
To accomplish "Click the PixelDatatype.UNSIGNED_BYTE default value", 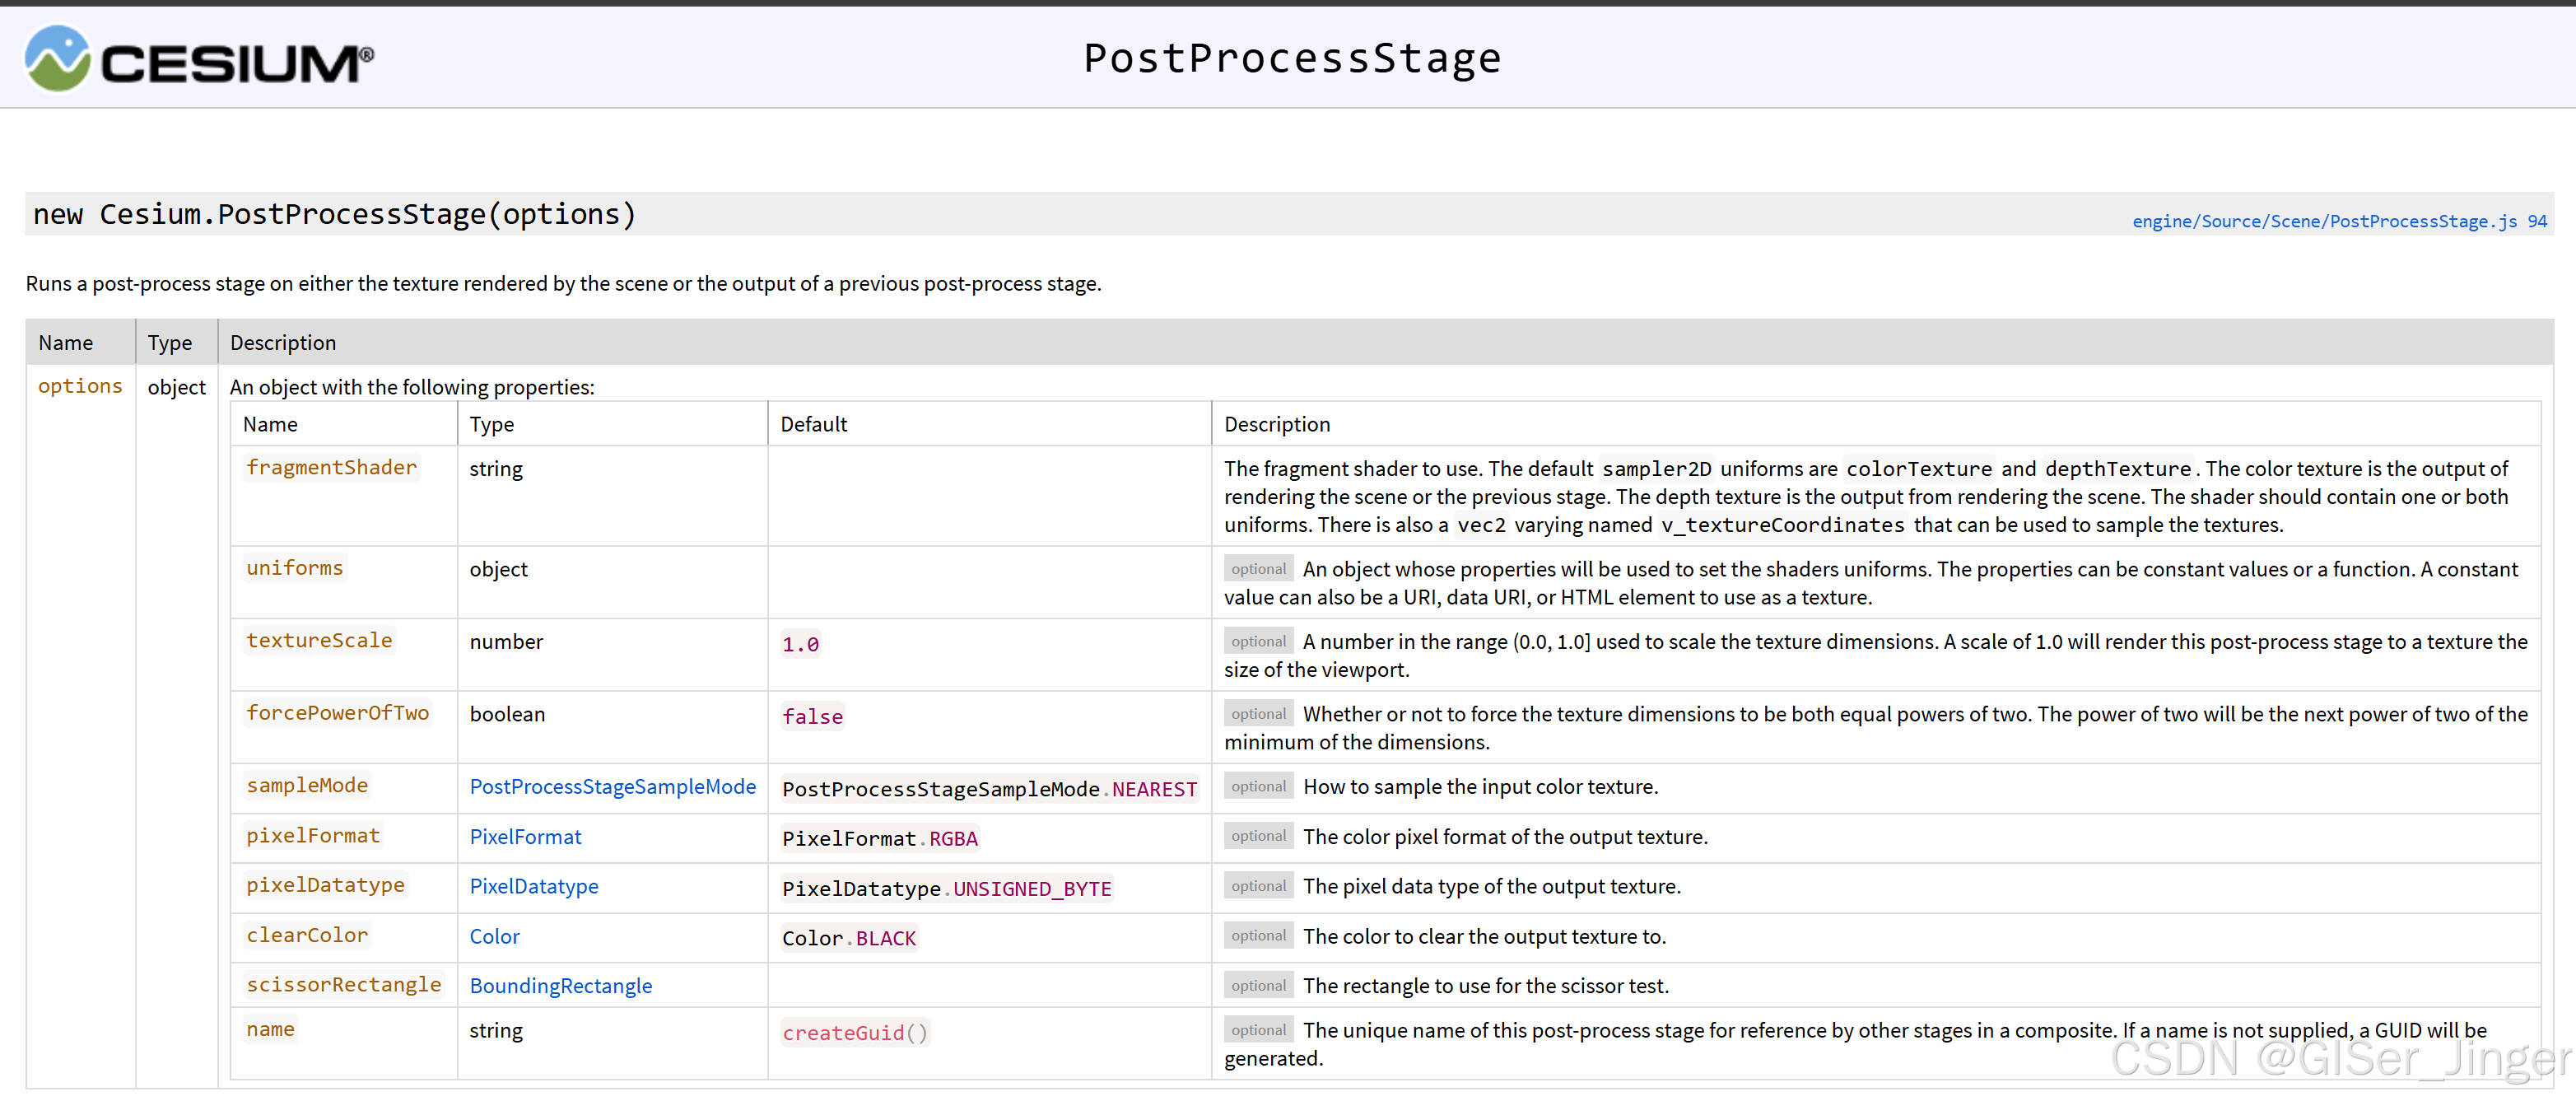I will point(947,889).
